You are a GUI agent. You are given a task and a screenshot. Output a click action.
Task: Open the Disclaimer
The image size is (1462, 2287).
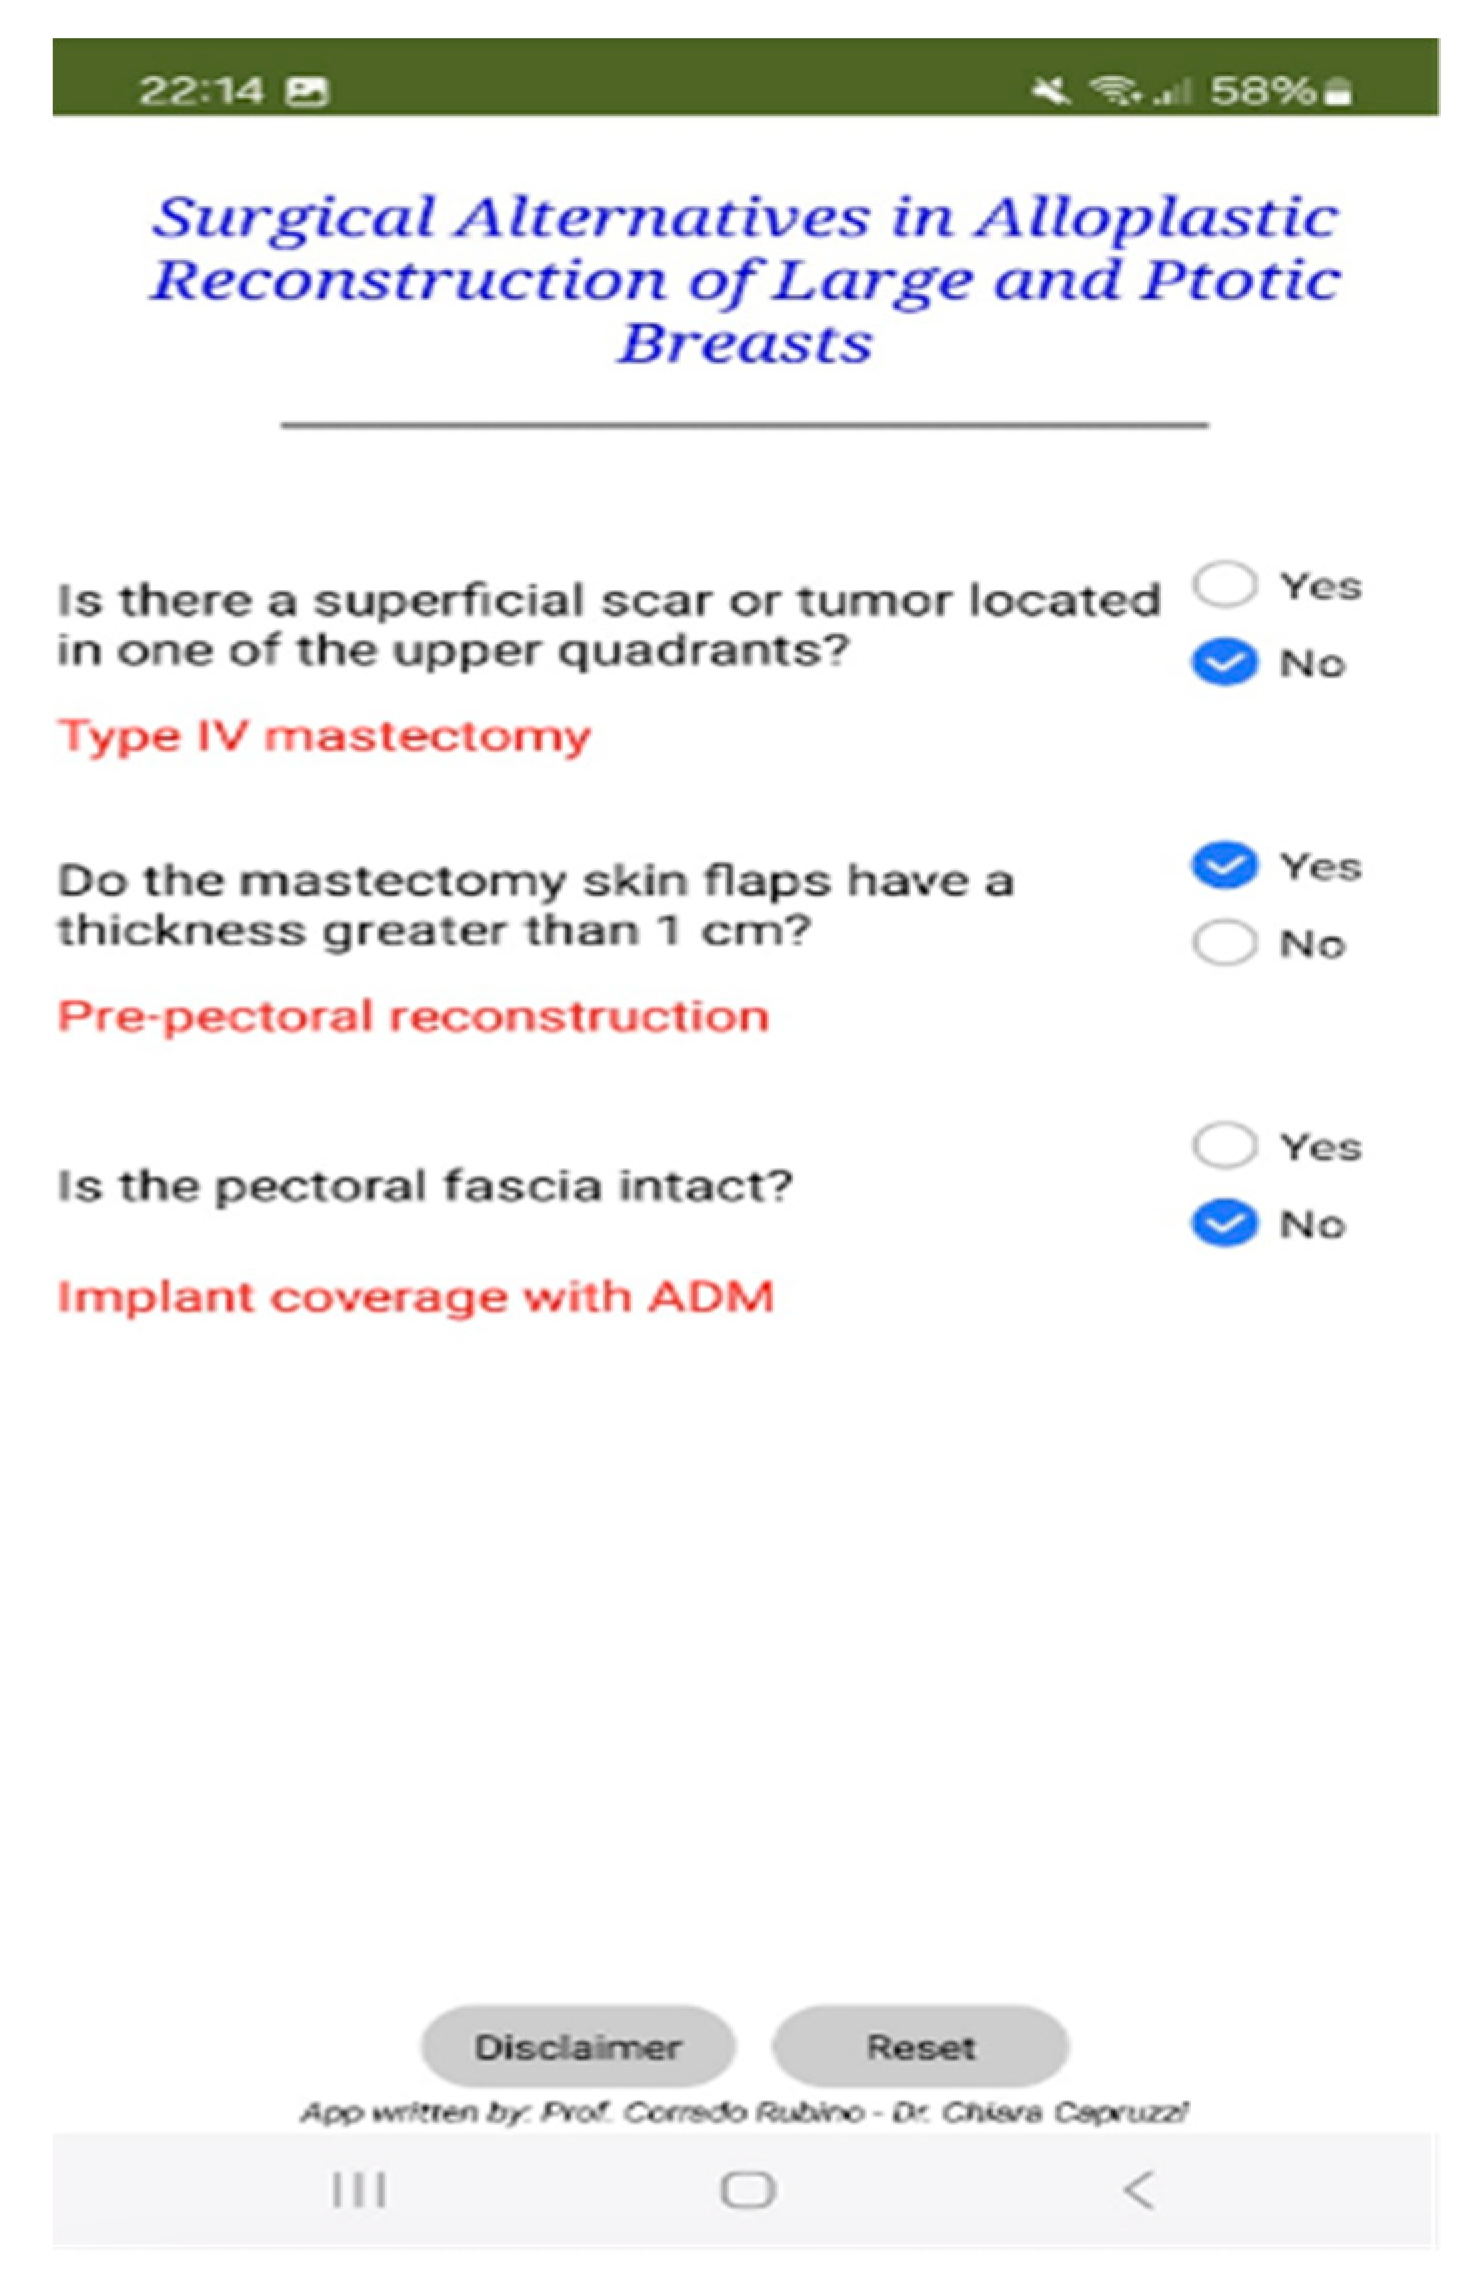point(578,2046)
